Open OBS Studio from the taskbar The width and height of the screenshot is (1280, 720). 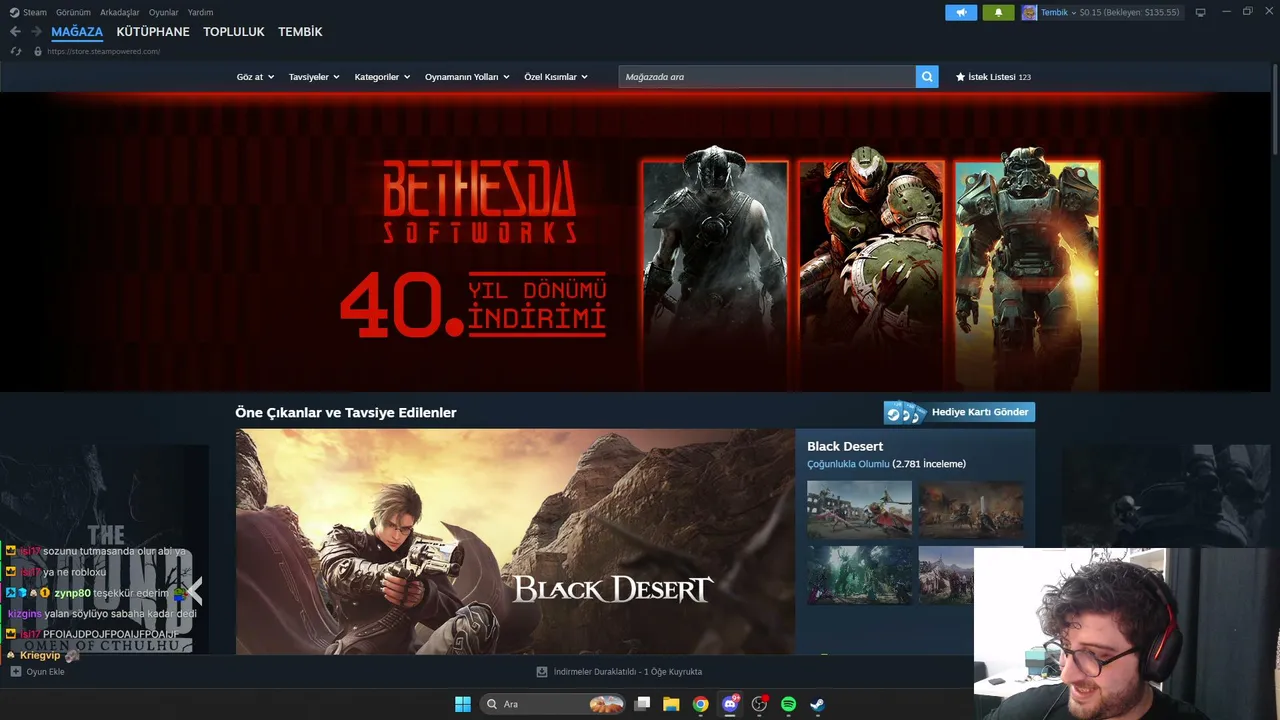[759, 704]
